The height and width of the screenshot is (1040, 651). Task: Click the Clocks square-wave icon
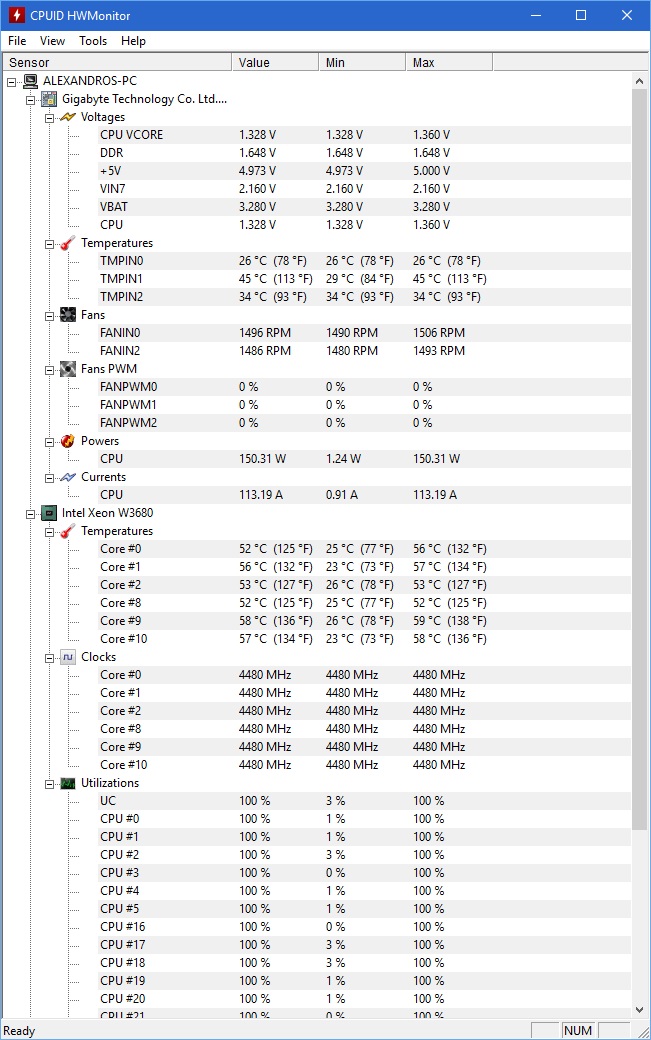[x=68, y=657]
